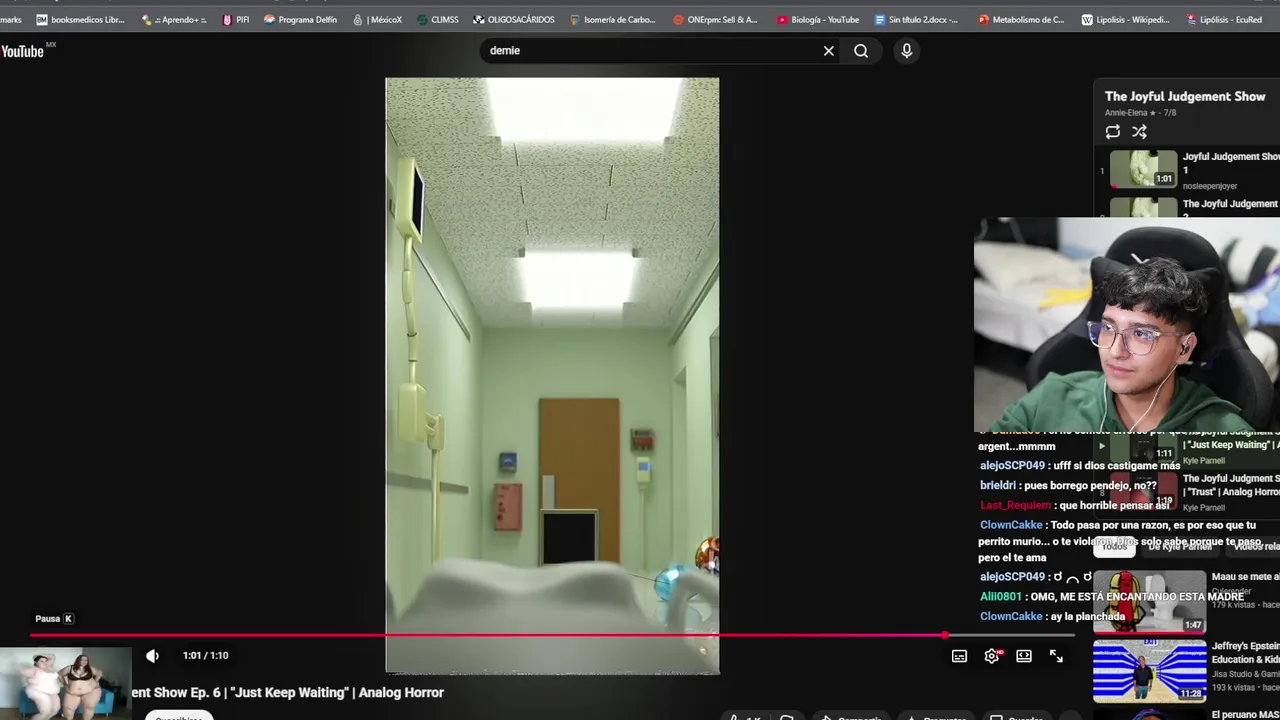Play playlist video 1 thumbnail (1:01)
1280x720 pixels.
(1143, 168)
